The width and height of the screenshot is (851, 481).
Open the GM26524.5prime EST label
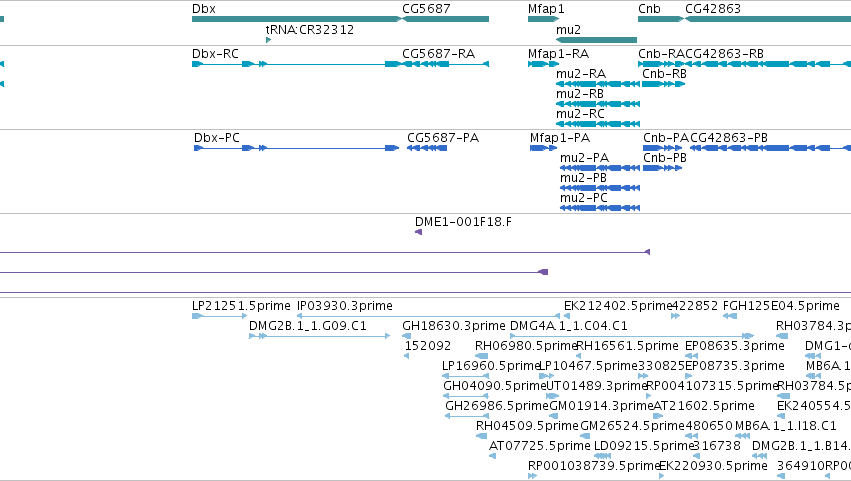(633, 427)
